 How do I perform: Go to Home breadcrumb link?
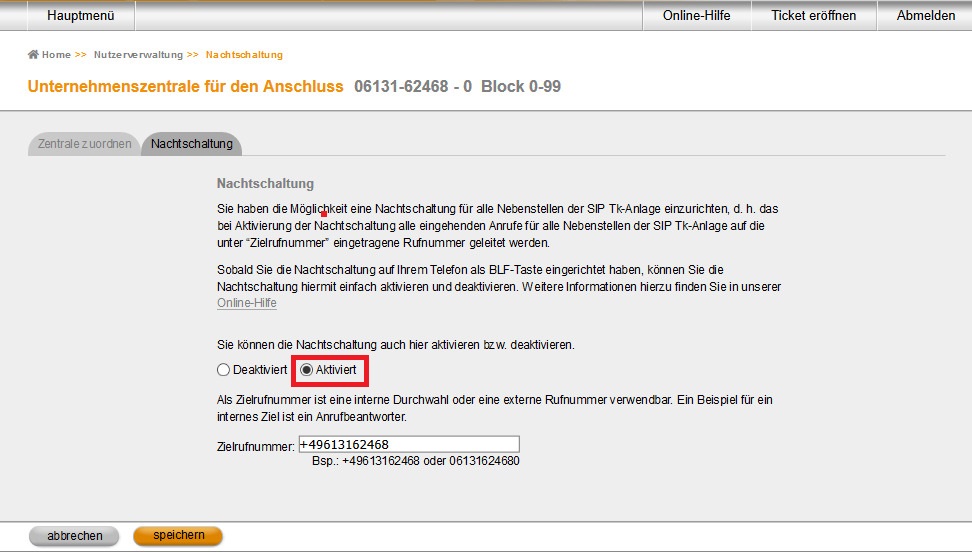56,55
